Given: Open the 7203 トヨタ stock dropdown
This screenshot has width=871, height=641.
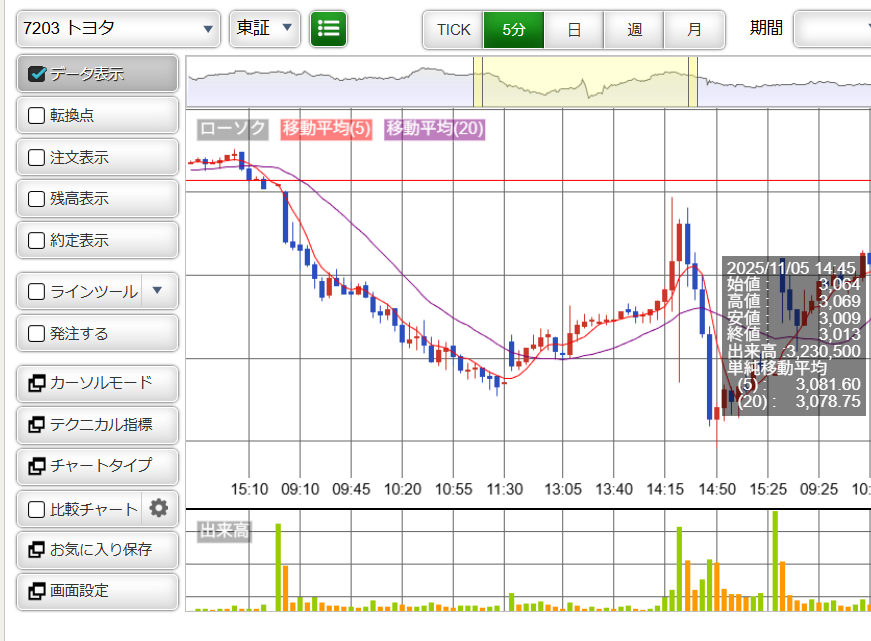Looking at the screenshot, I should [118, 29].
